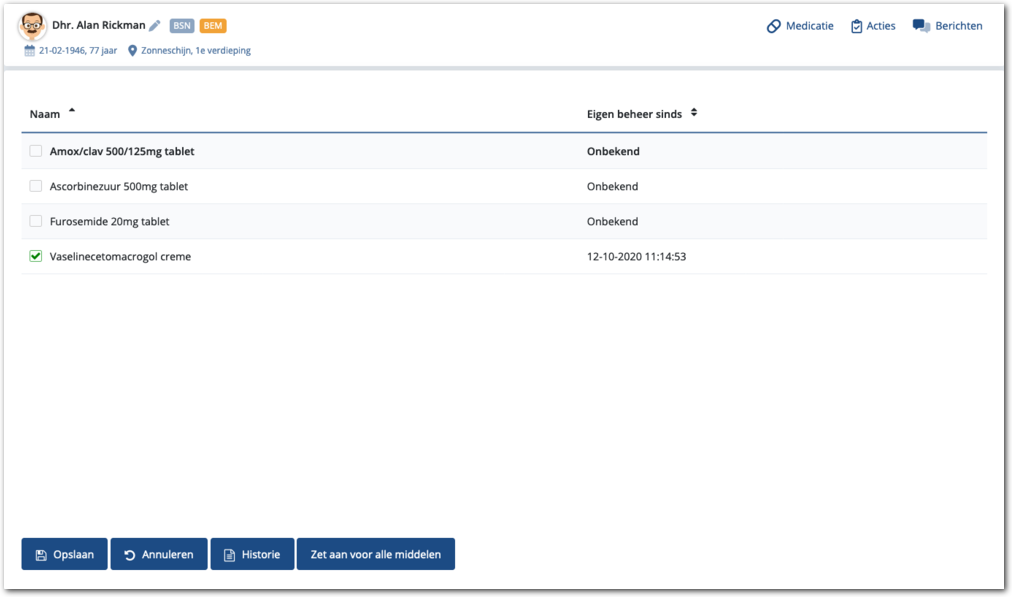Enable the Ascorbinezuur 500mg tablet checkbox
The width and height of the screenshot is (1012, 597).
tap(36, 186)
